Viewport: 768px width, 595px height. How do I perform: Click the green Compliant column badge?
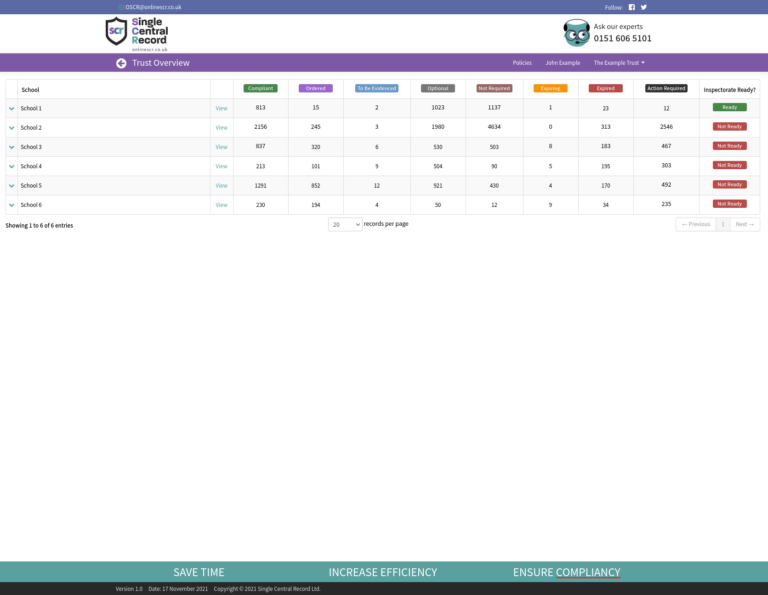click(260, 88)
